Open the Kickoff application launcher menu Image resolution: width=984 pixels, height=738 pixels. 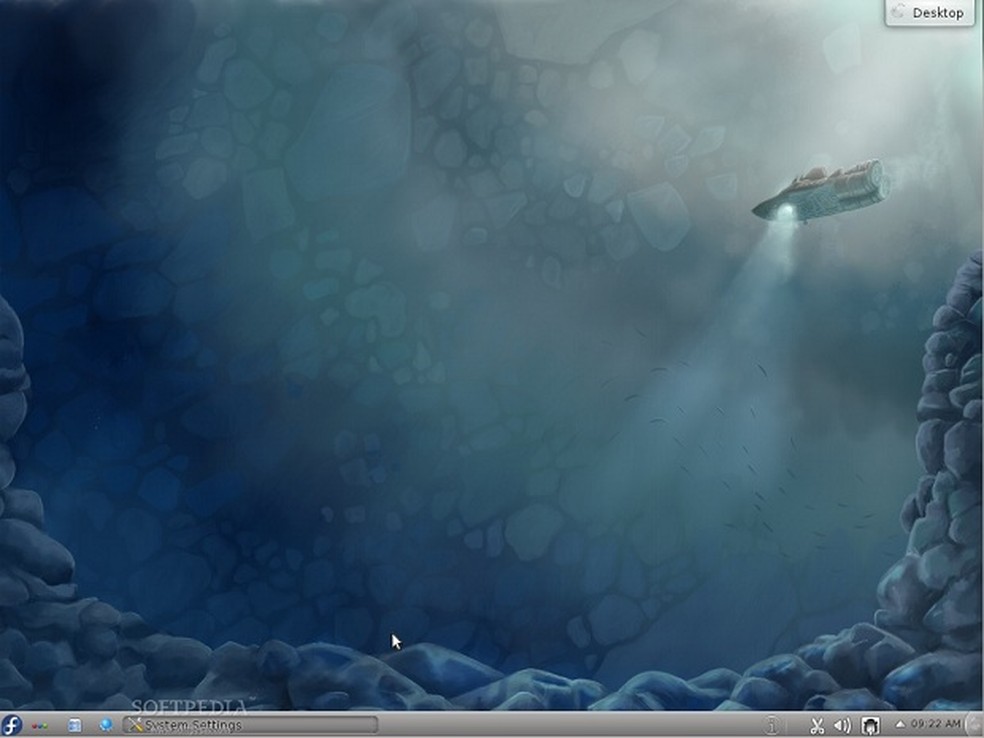pos(12,725)
